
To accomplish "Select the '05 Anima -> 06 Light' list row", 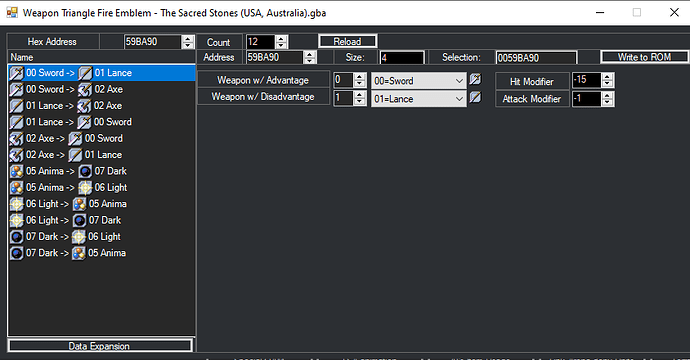I will 101,188.
